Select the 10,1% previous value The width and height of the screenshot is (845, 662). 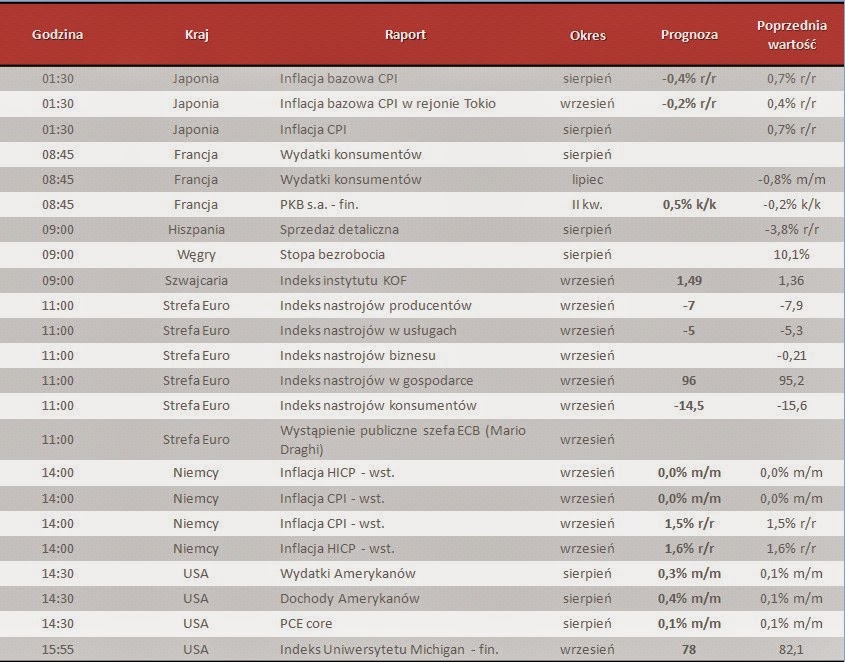pyautogui.click(x=791, y=254)
